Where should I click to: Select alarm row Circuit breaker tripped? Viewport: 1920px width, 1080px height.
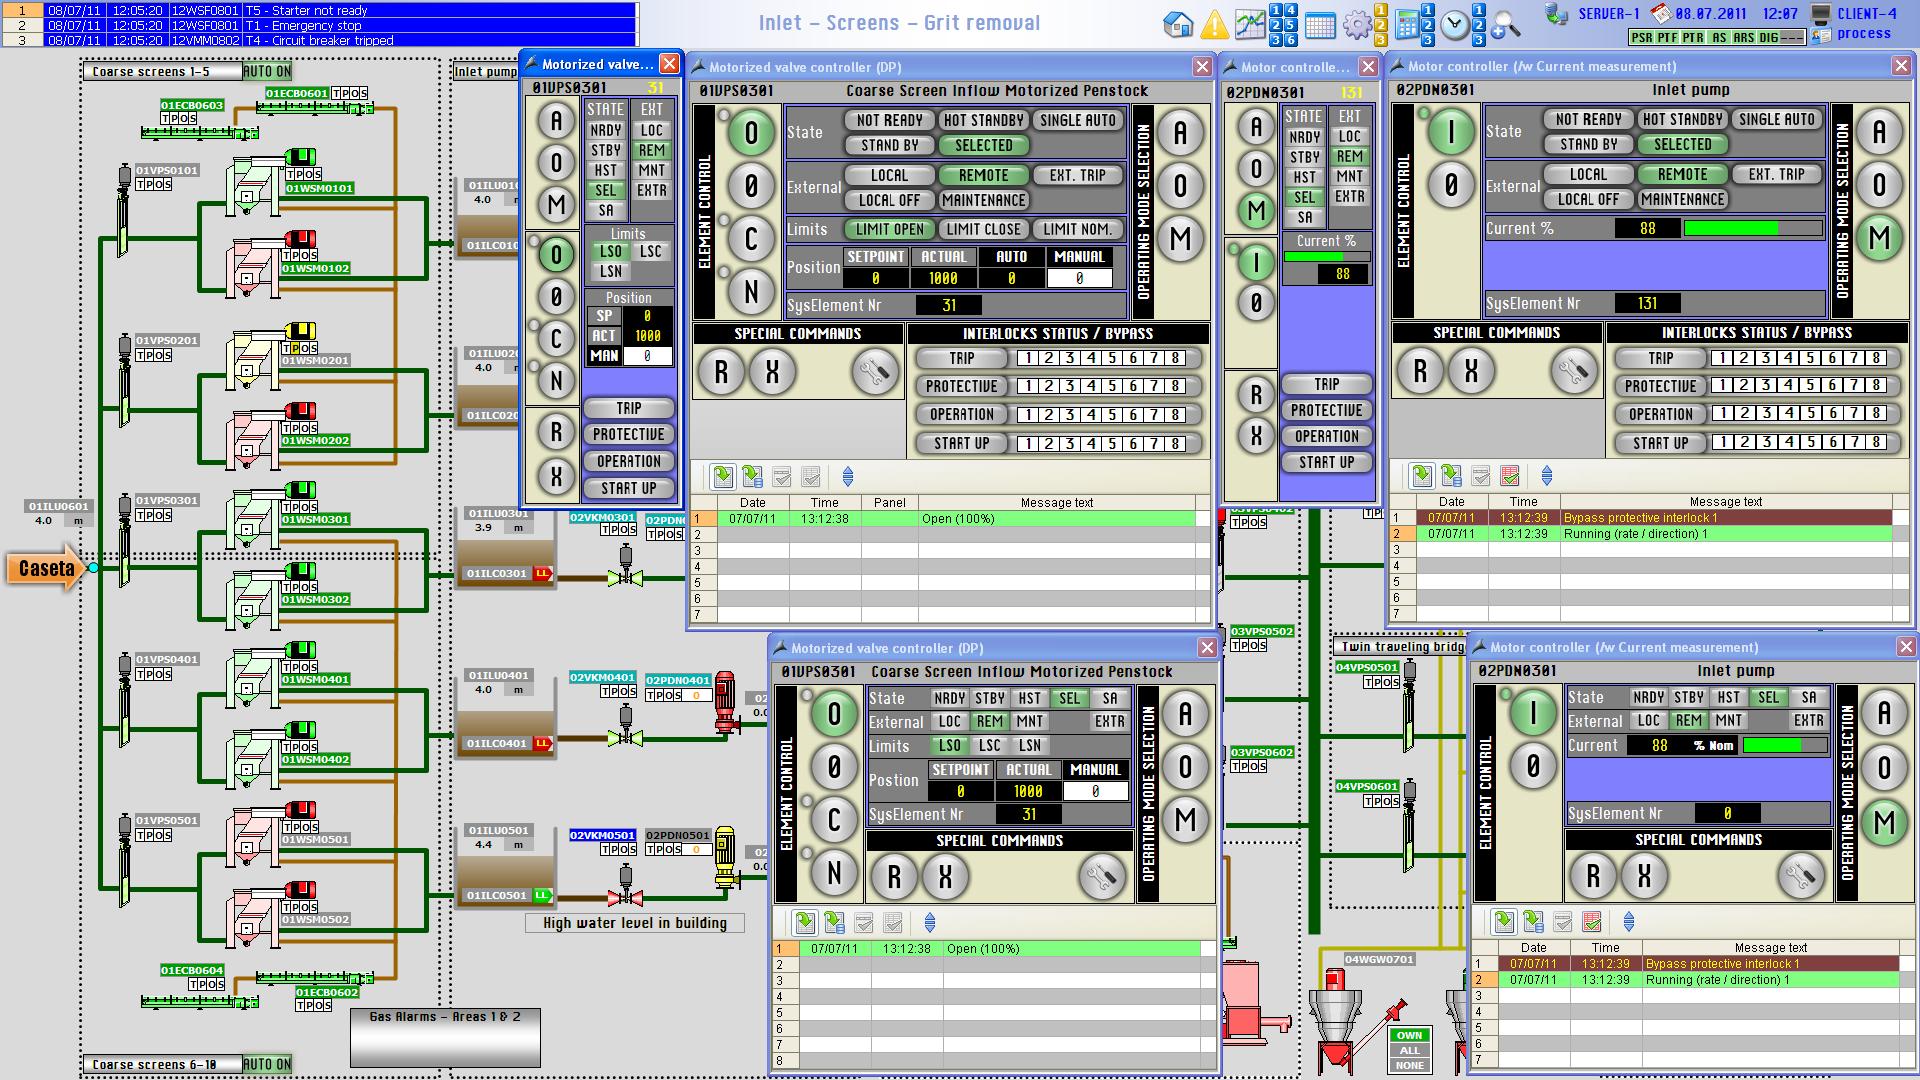pyautogui.click(x=320, y=40)
